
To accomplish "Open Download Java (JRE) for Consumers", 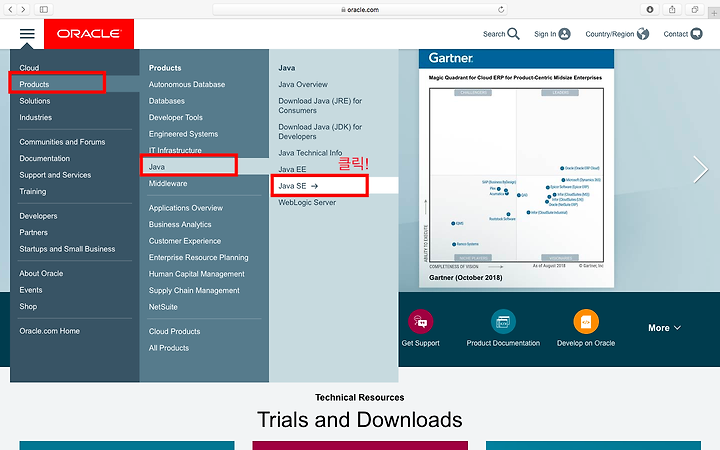I will [x=320, y=106].
